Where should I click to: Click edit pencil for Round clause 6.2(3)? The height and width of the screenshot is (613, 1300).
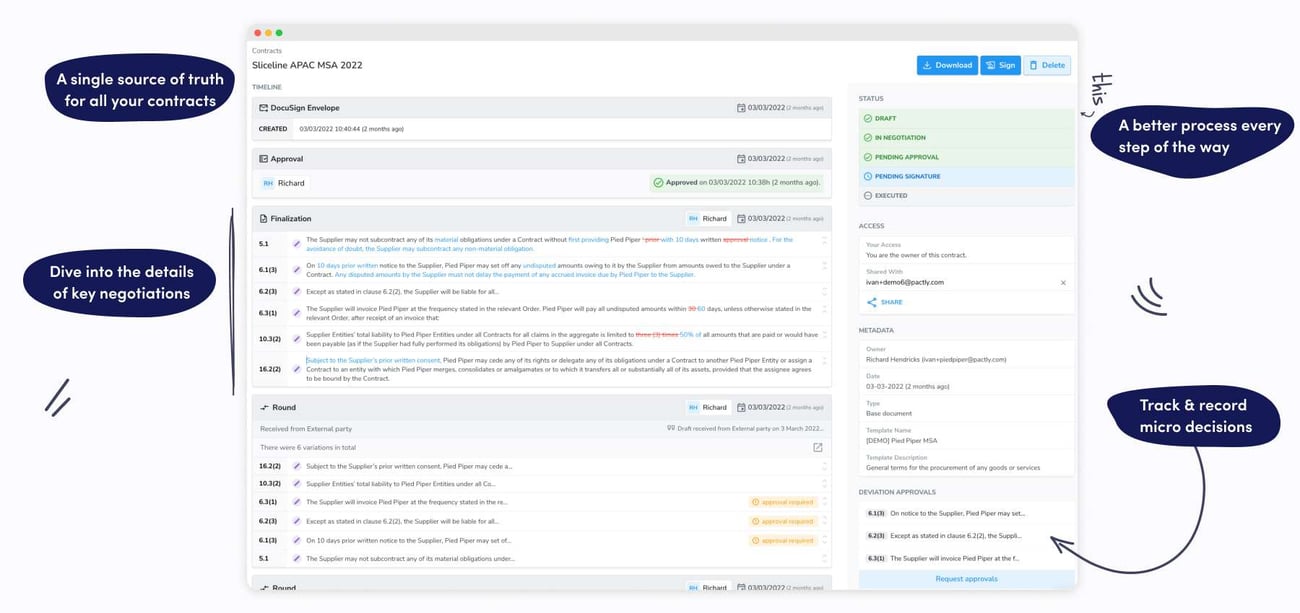pos(297,521)
